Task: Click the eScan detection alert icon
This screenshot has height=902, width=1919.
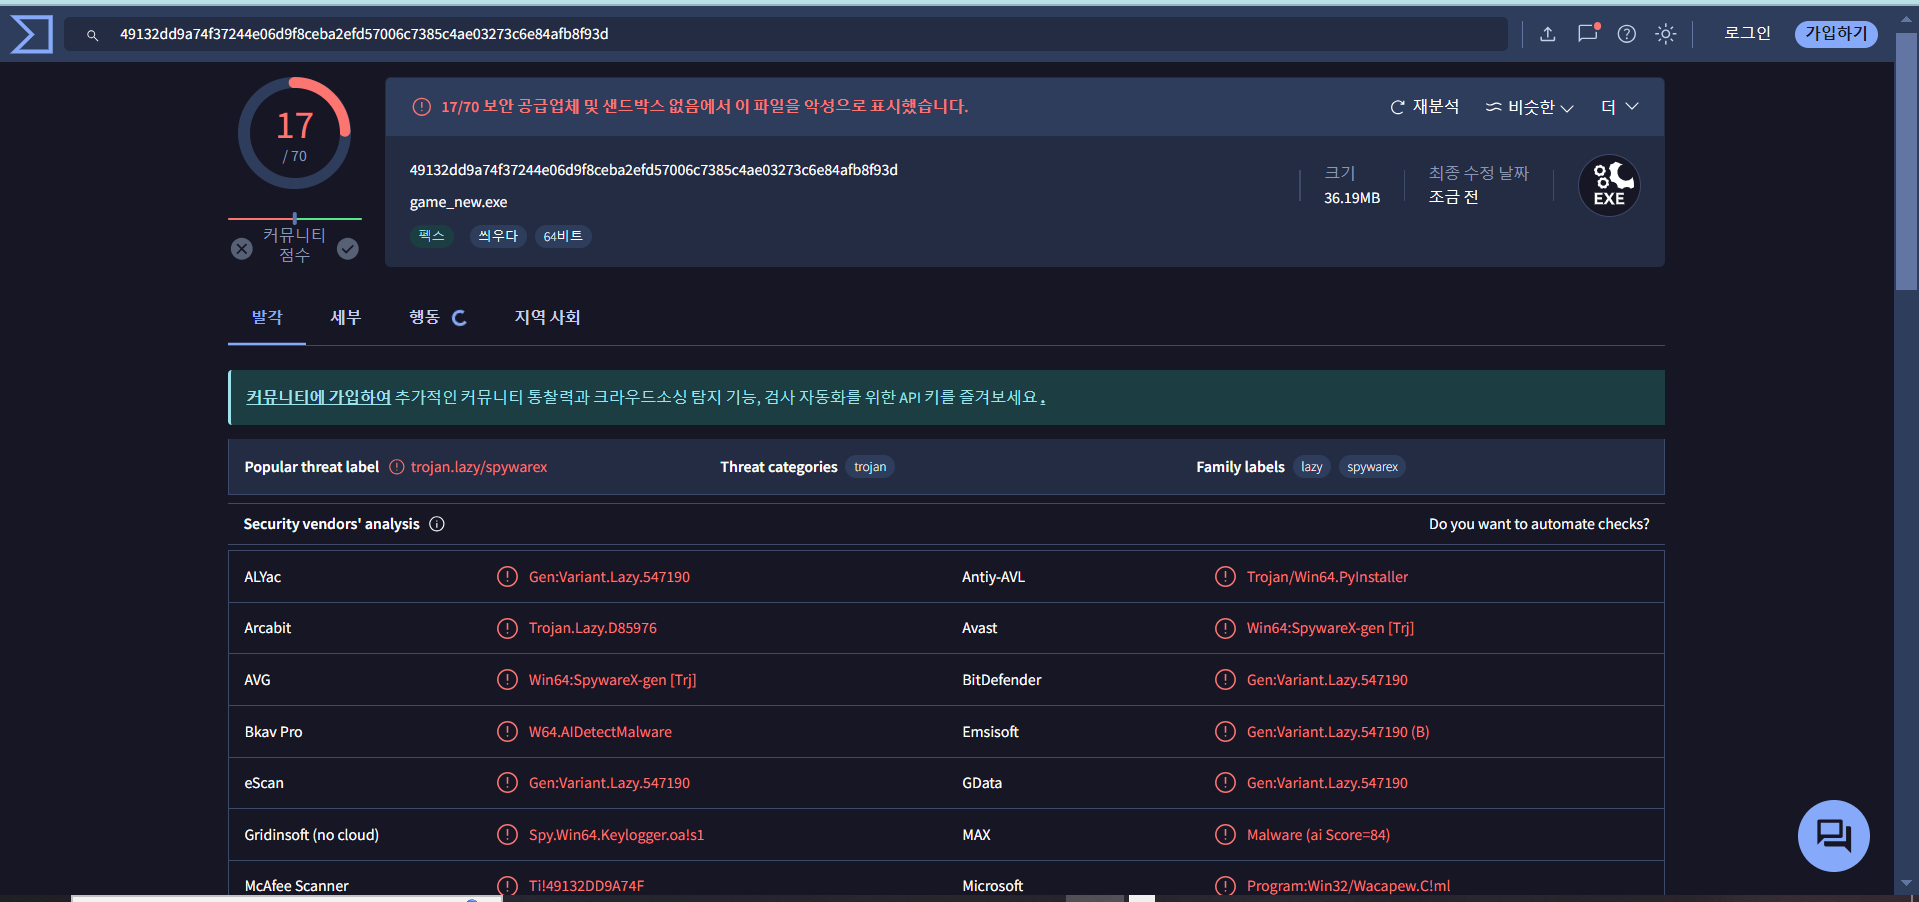Action: pos(507,783)
